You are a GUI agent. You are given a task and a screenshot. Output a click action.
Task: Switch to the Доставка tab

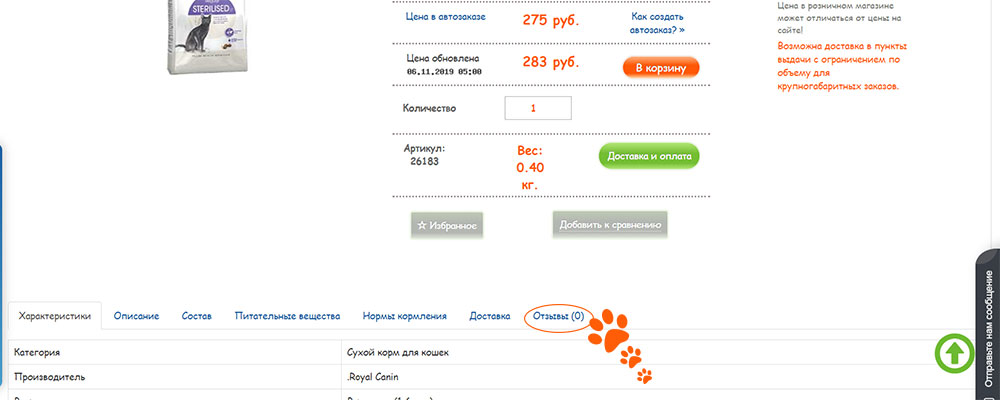coord(490,316)
